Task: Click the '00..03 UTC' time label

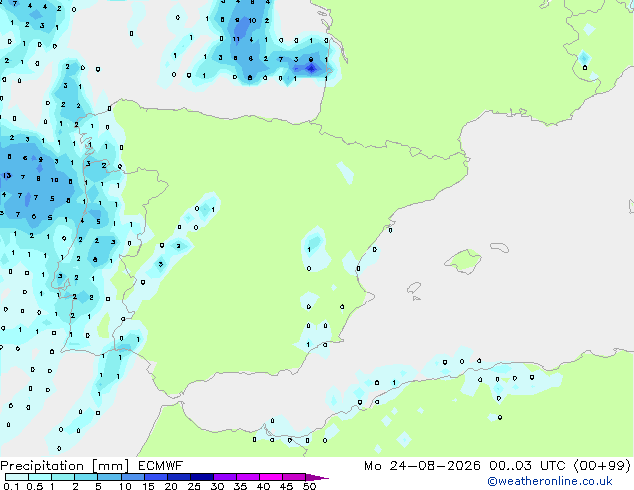Action: click(527, 466)
